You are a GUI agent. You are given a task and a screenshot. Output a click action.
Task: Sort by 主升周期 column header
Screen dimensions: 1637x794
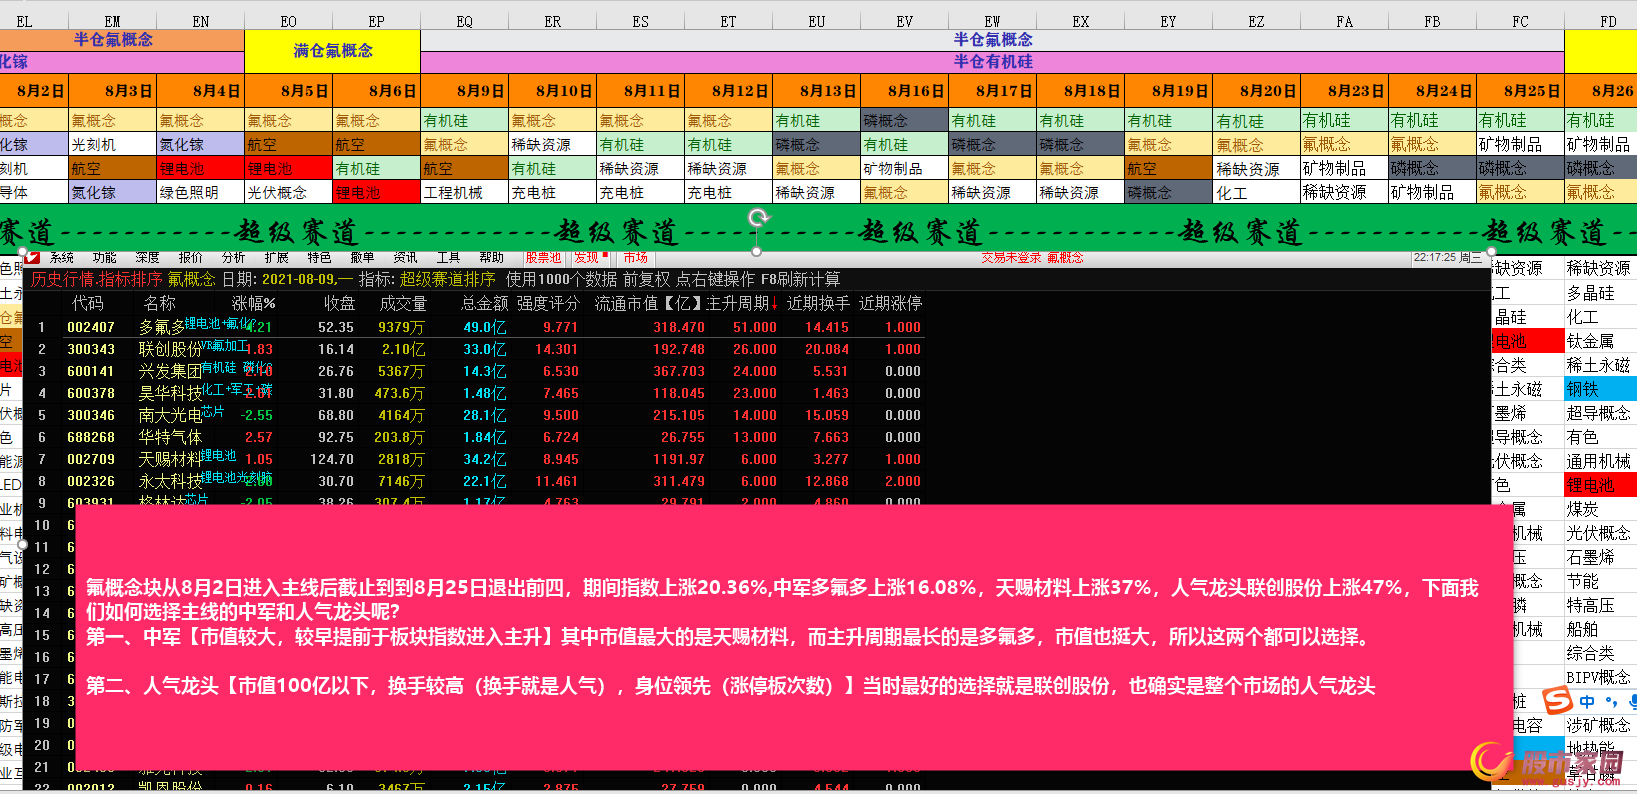[x=741, y=303]
